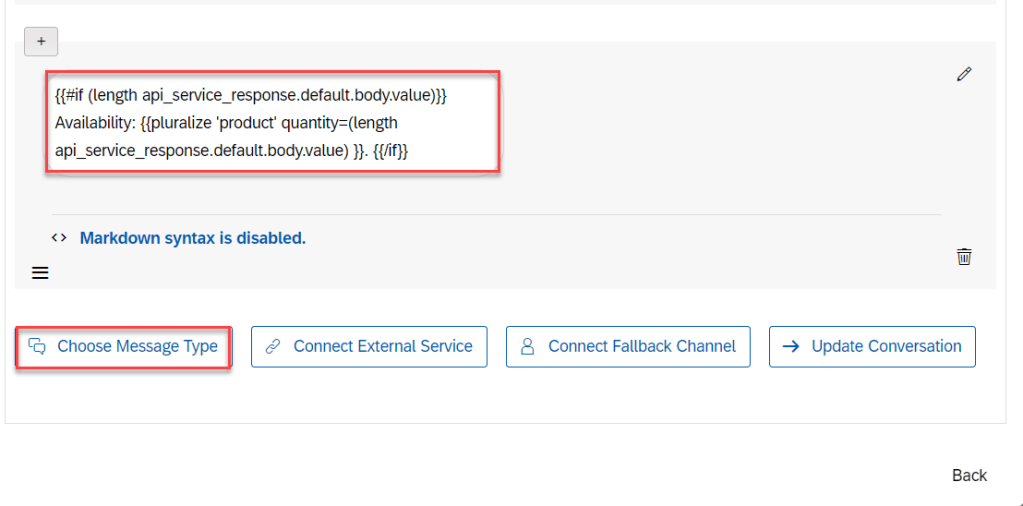This screenshot has height=506, width=1023.
Task: Delete the message with the trash icon
Action: tap(964, 257)
